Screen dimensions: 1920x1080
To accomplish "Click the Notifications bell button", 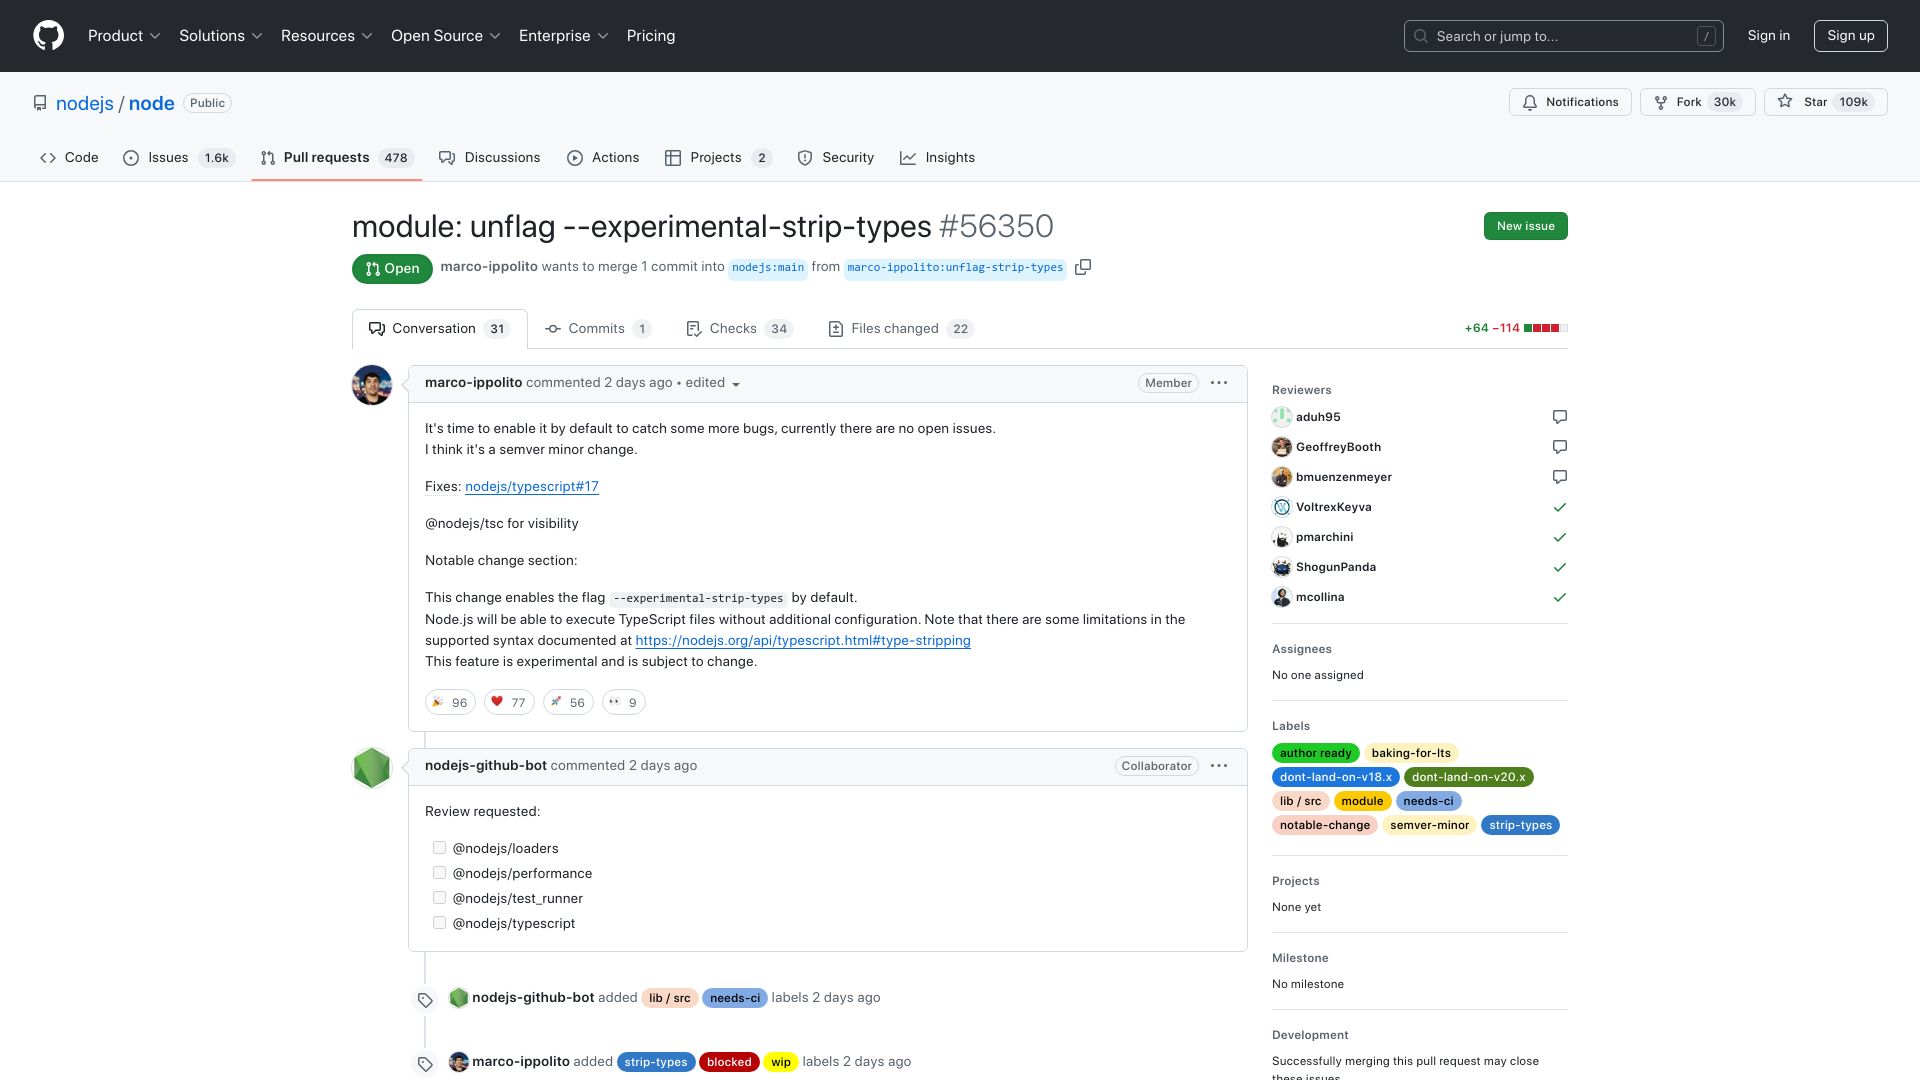I will [x=1570, y=102].
